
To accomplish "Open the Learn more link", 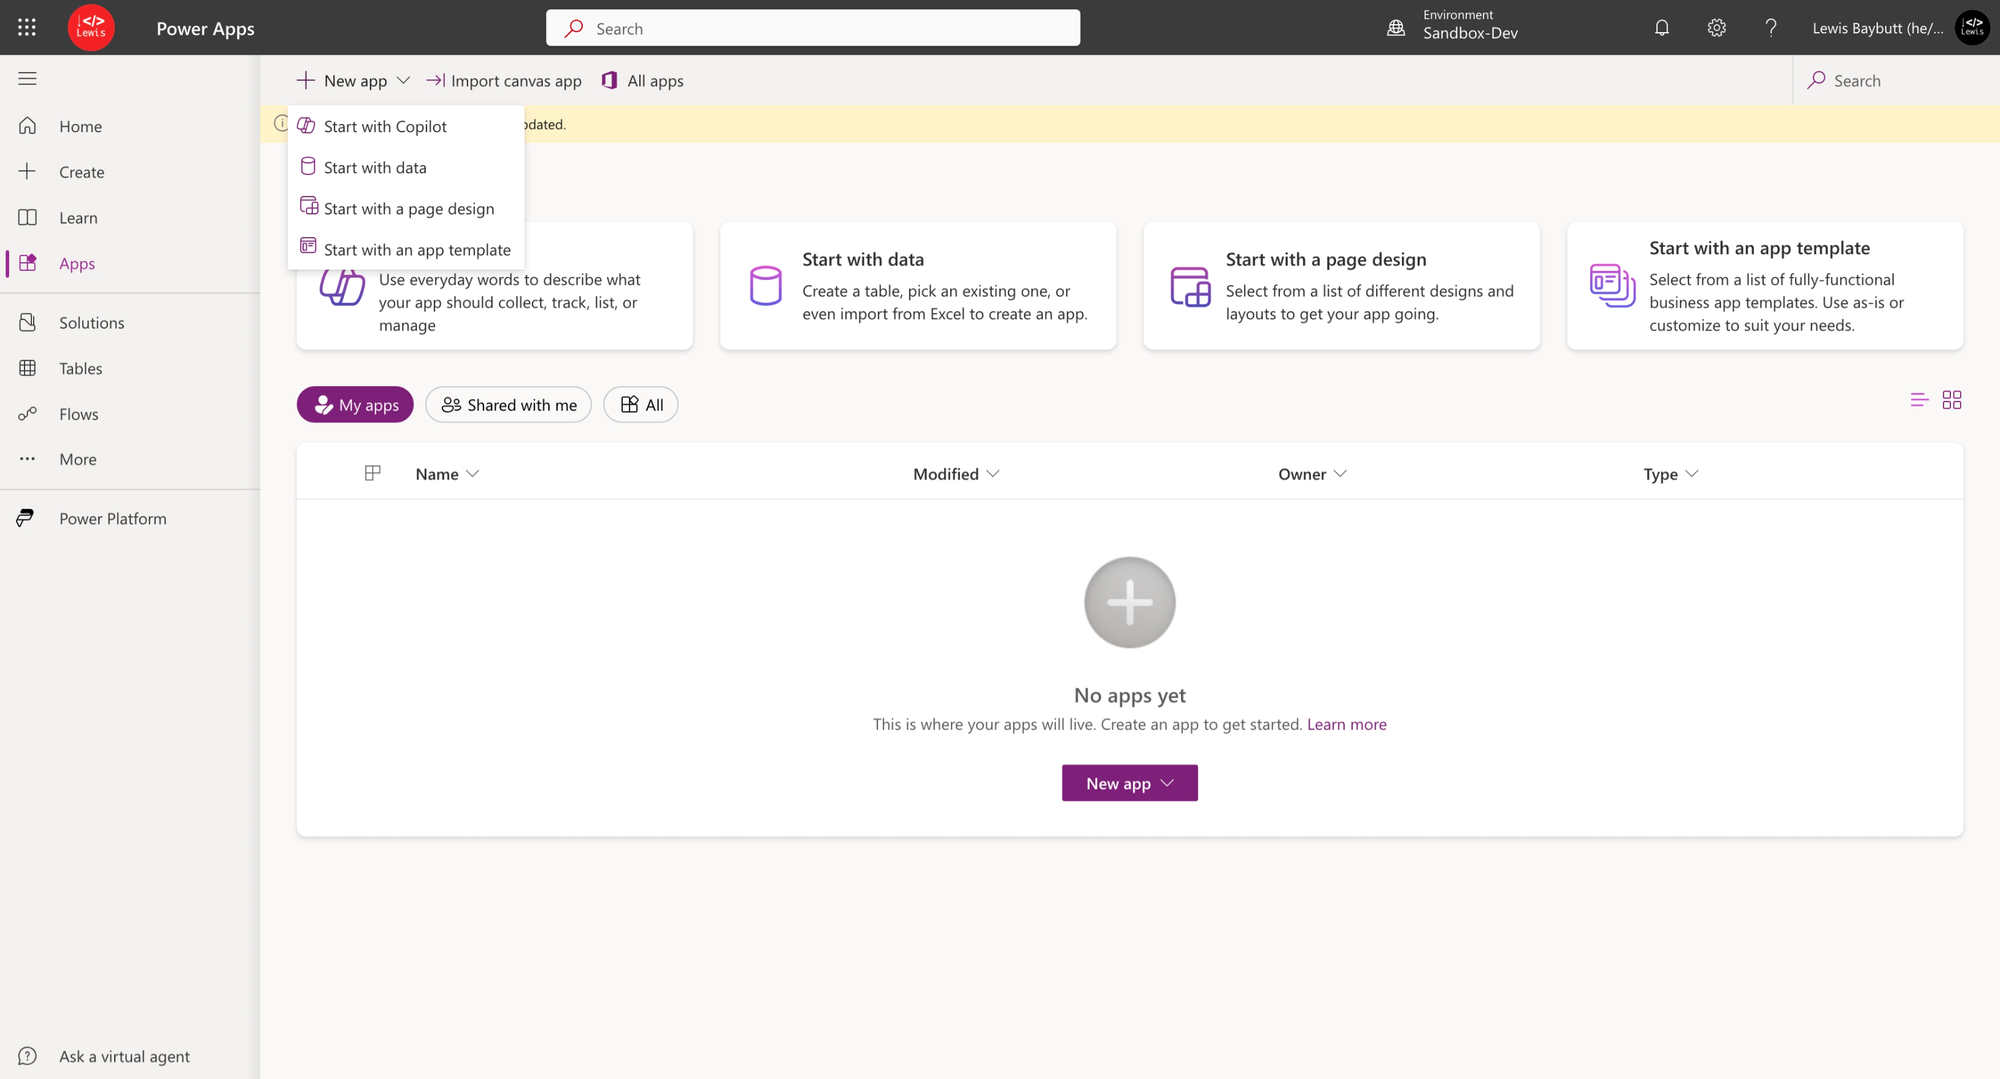I will click(x=1347, y=724).
